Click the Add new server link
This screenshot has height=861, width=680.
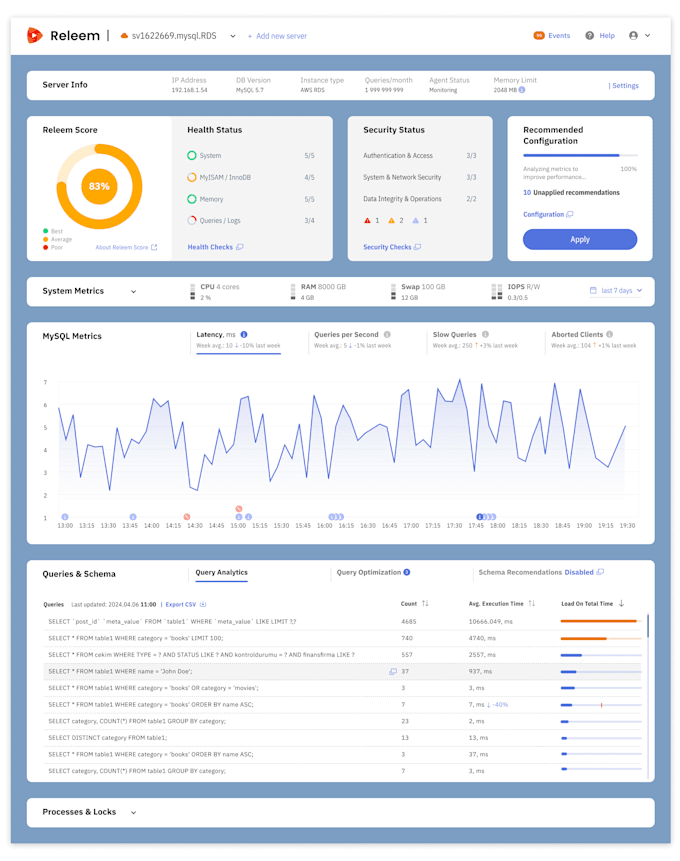[x=277, y=36]
